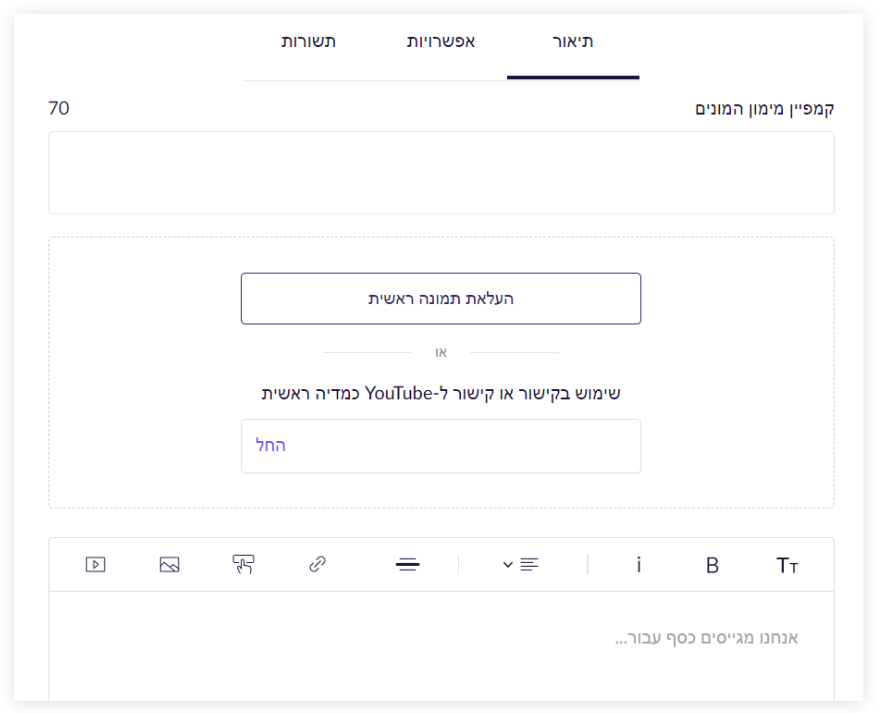Click the insert video icon
Viewport: 880px width, 713px height.
click(x=95, y=565)
